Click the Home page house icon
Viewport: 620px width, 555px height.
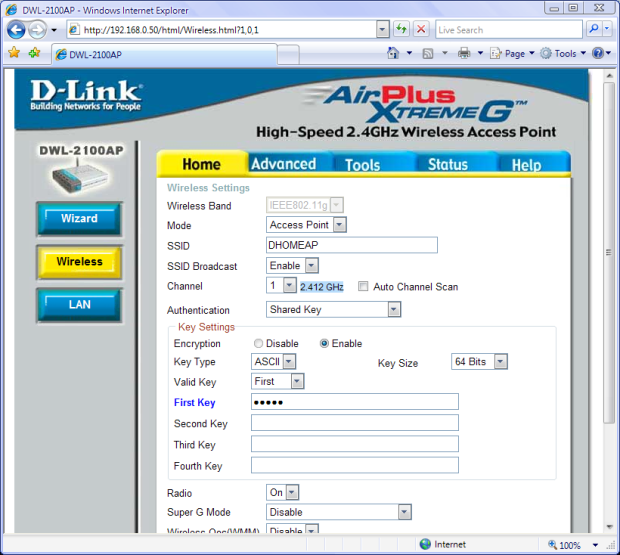coord(393,53)
